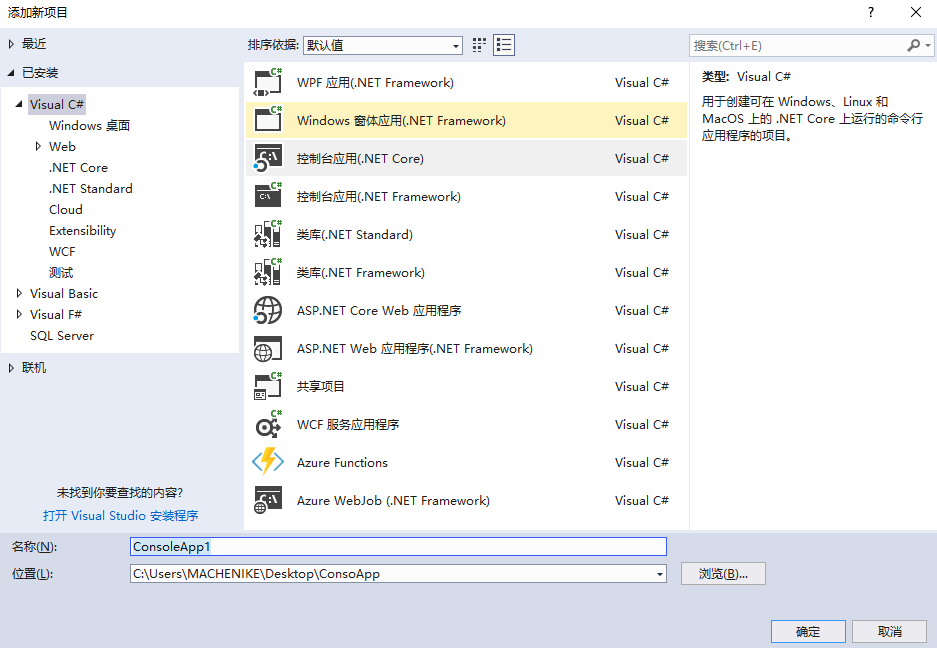The image size is (937, 648).
Task: Click 确定 to confirm
Action: (808, 631)
